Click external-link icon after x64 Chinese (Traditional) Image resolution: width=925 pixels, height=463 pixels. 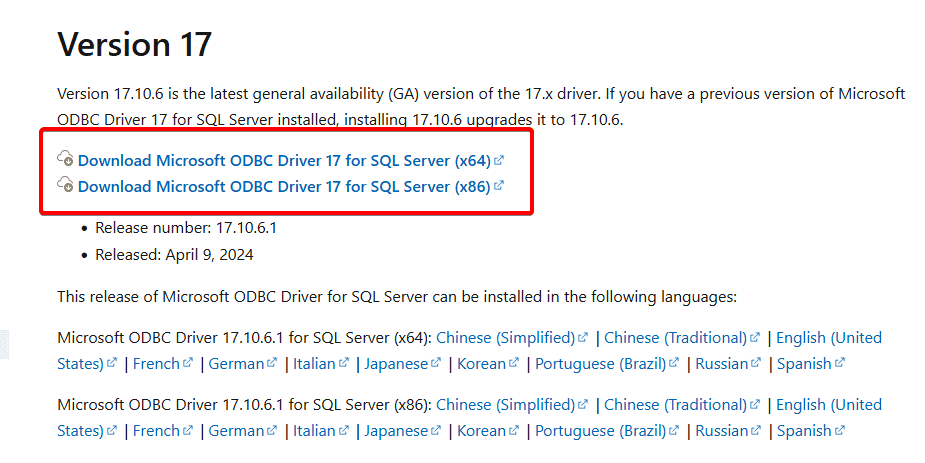coord(755,338)
